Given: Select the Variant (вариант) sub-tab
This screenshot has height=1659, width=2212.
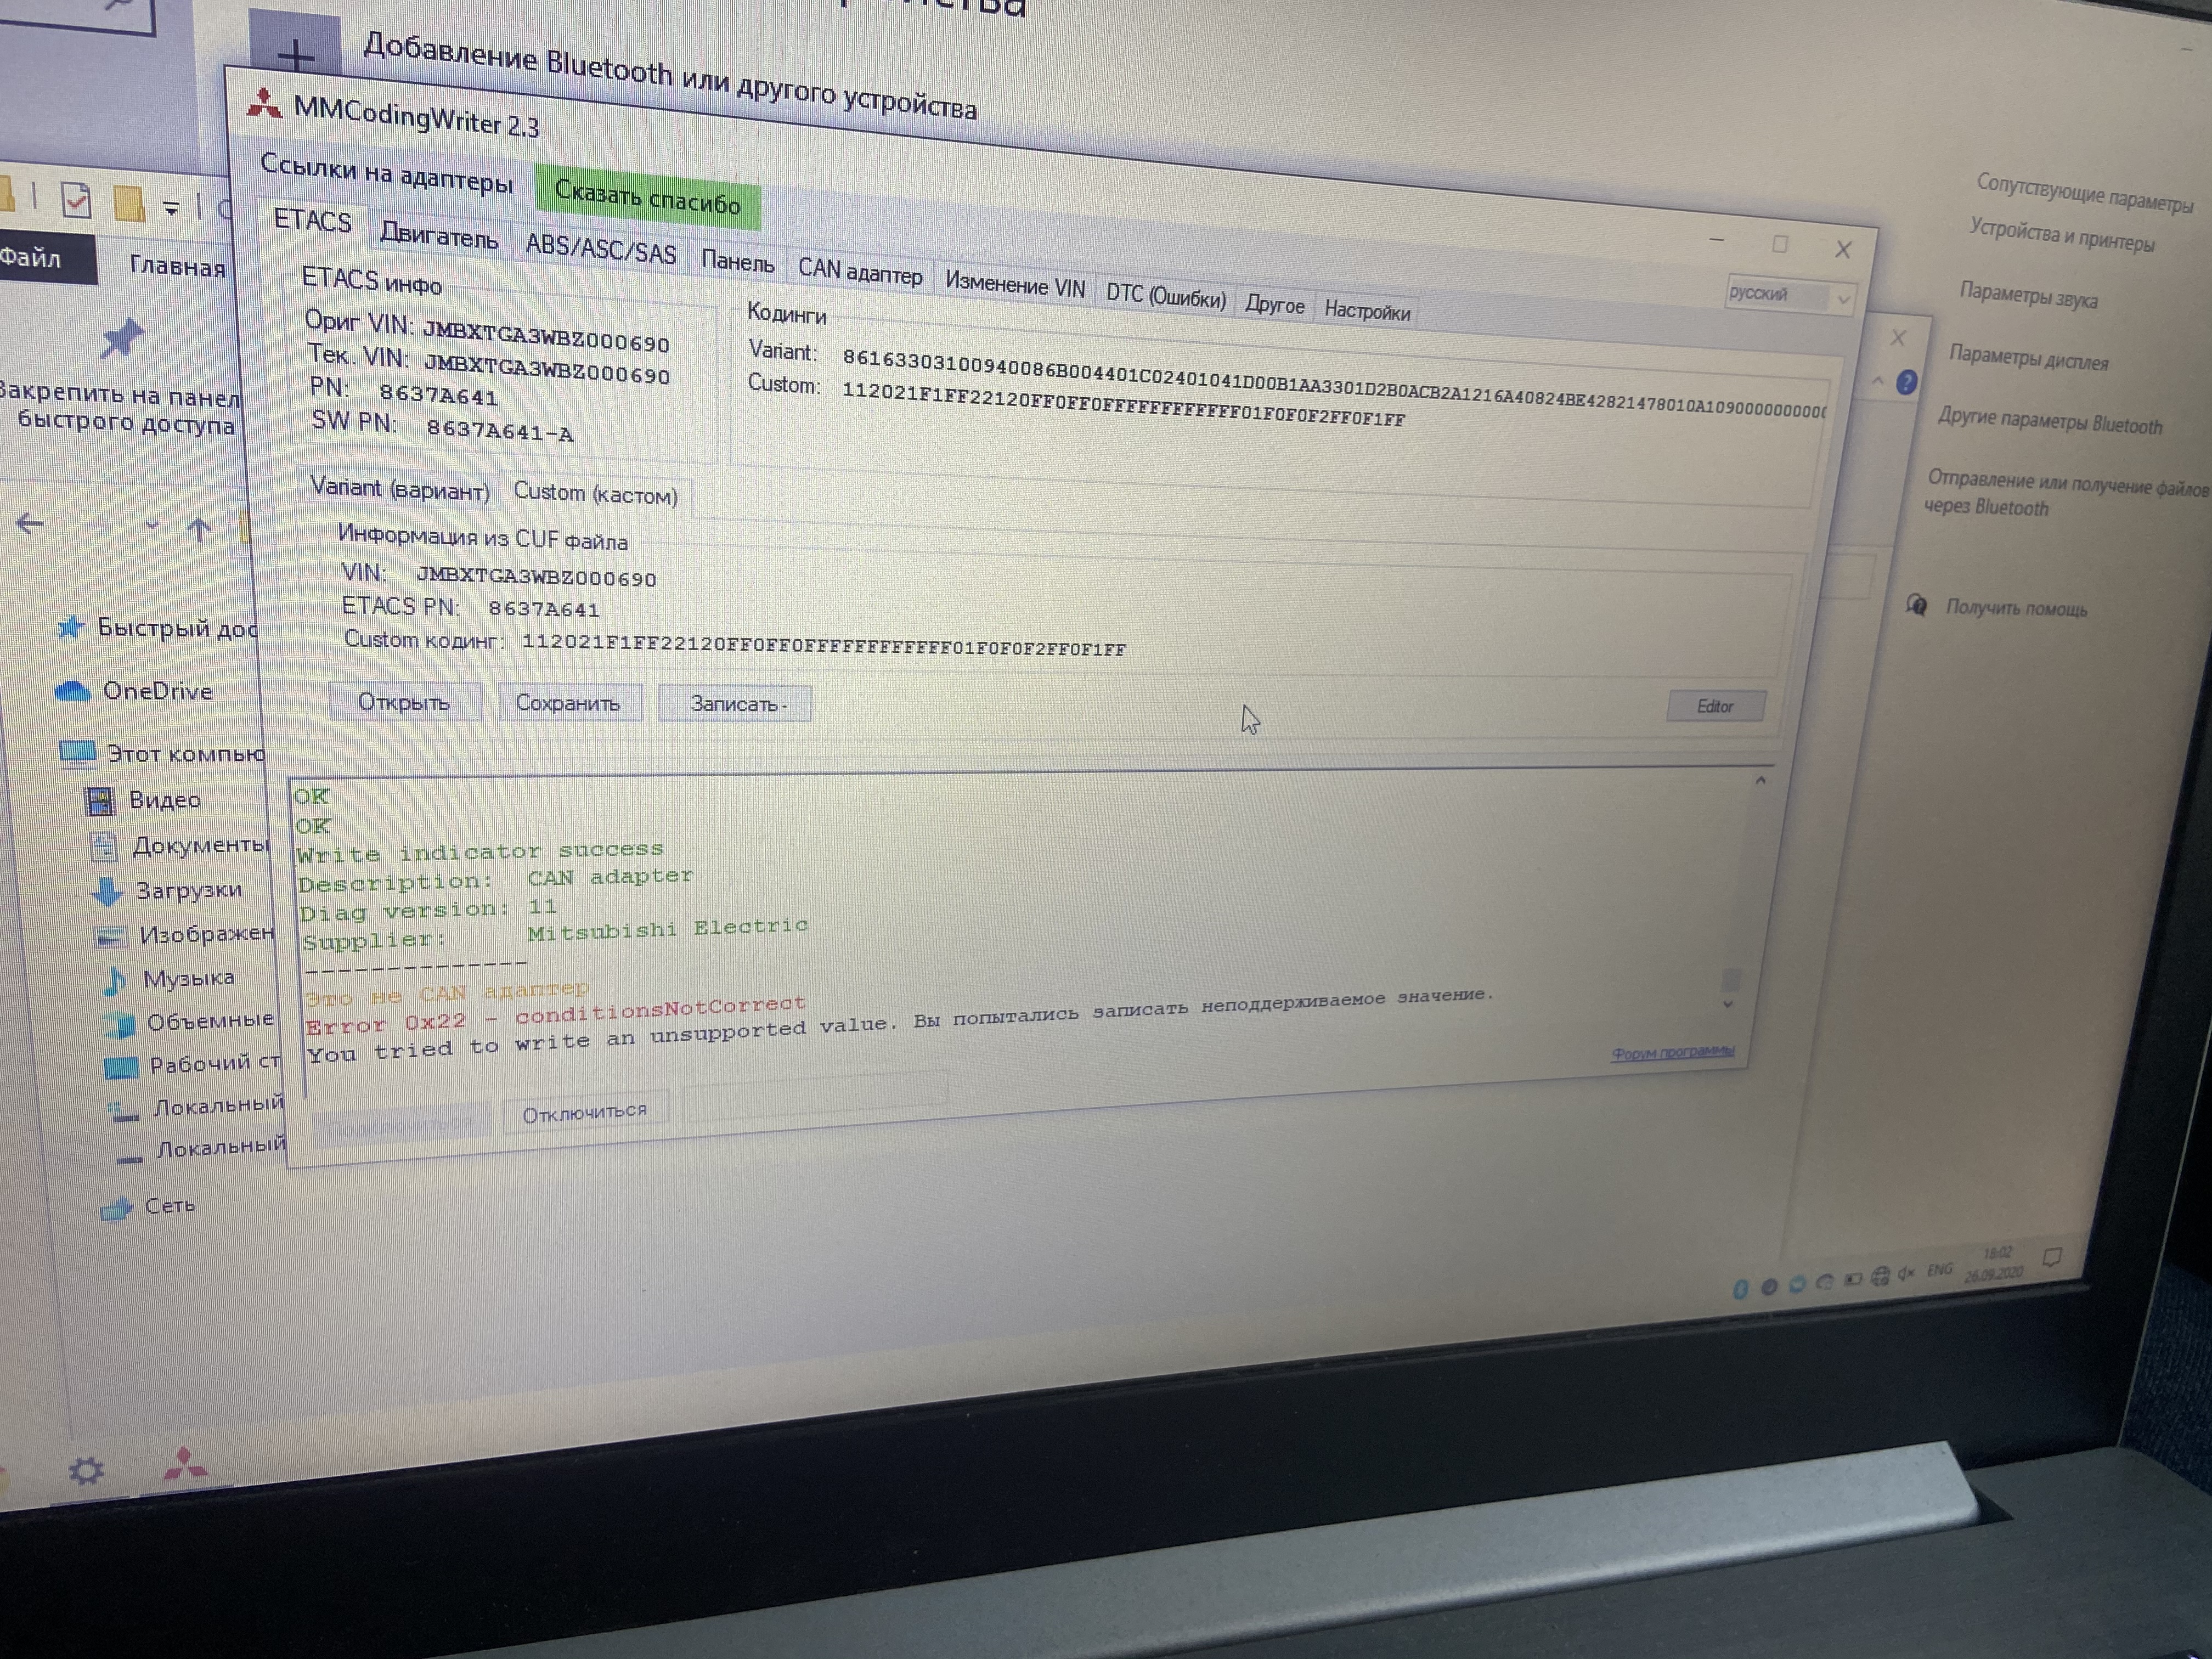Looking at the screenshot, I should point(400,489).
